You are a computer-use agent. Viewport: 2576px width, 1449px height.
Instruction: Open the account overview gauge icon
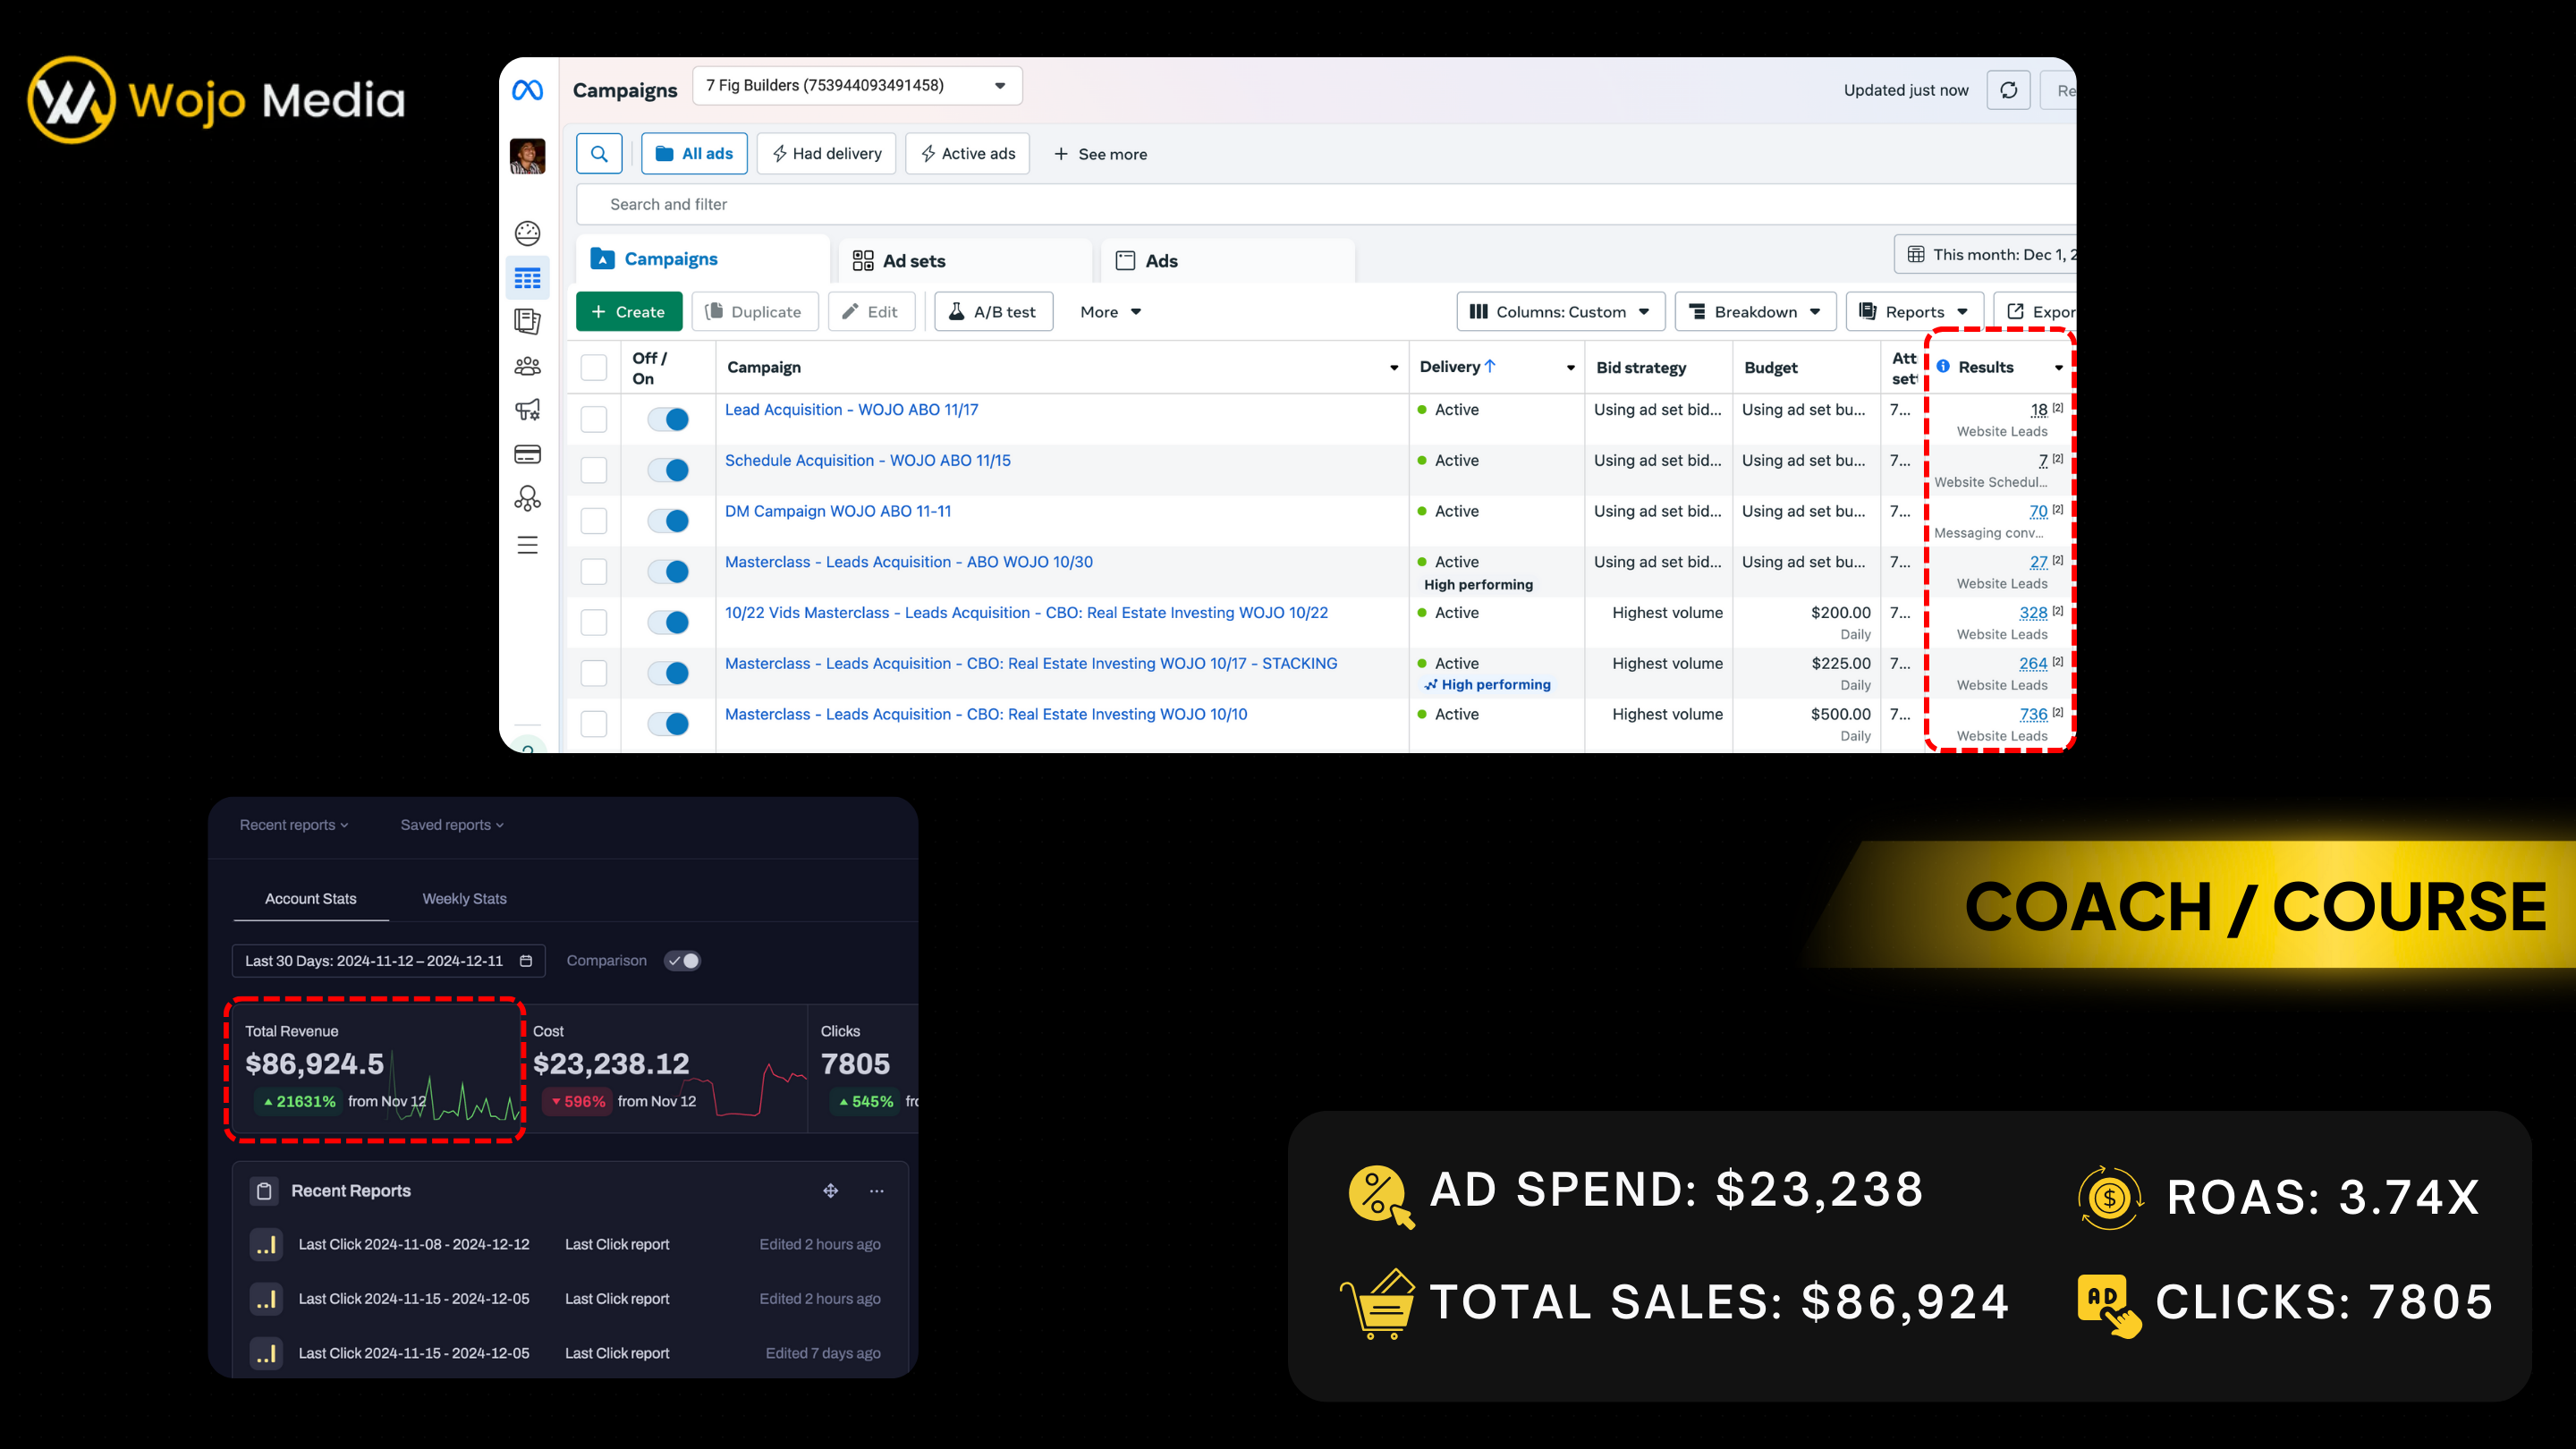(527, 233)
